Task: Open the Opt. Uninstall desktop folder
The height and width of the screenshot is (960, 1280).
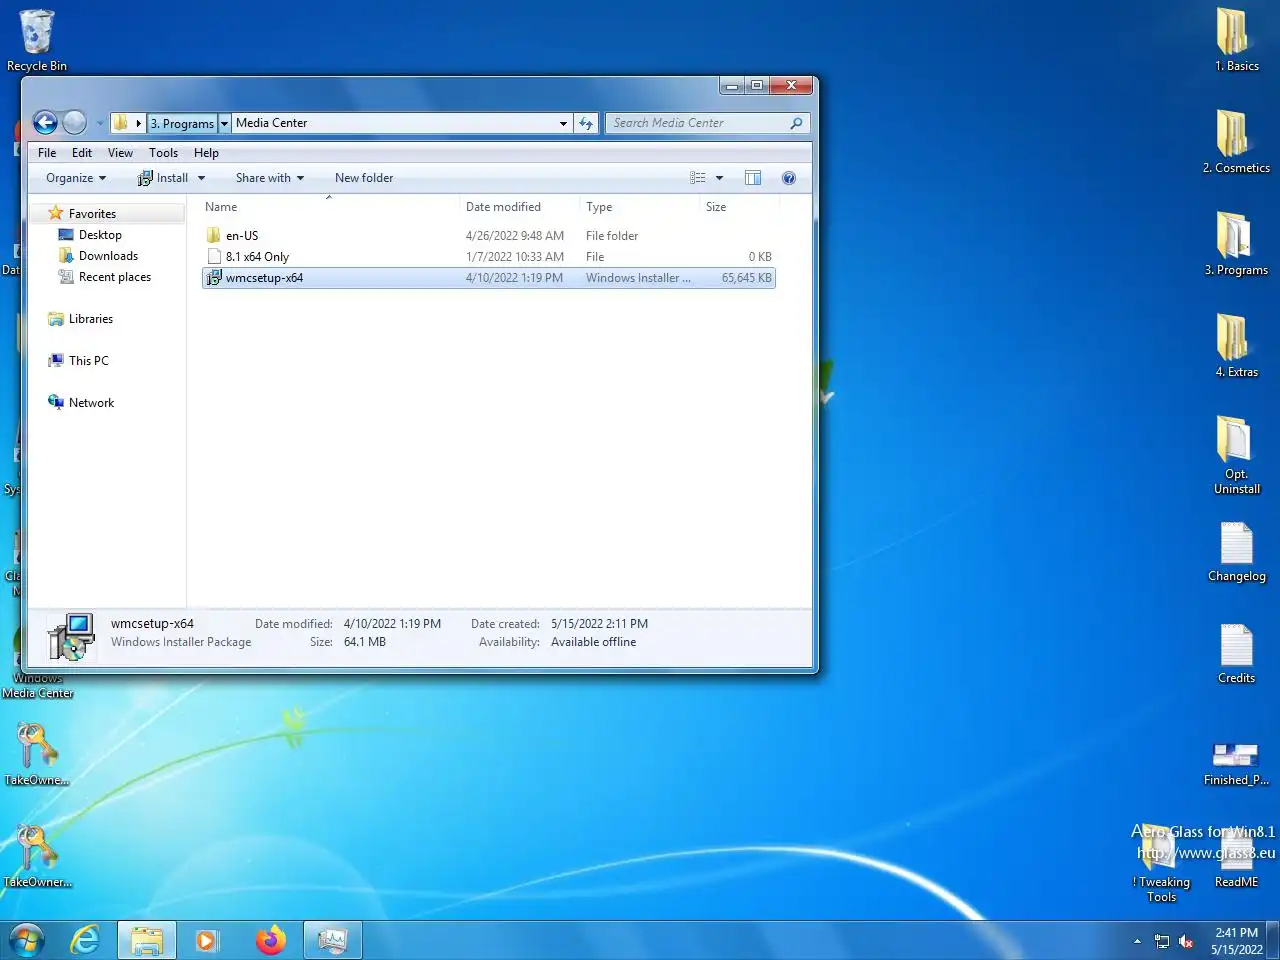Action: pos(1237,455)
